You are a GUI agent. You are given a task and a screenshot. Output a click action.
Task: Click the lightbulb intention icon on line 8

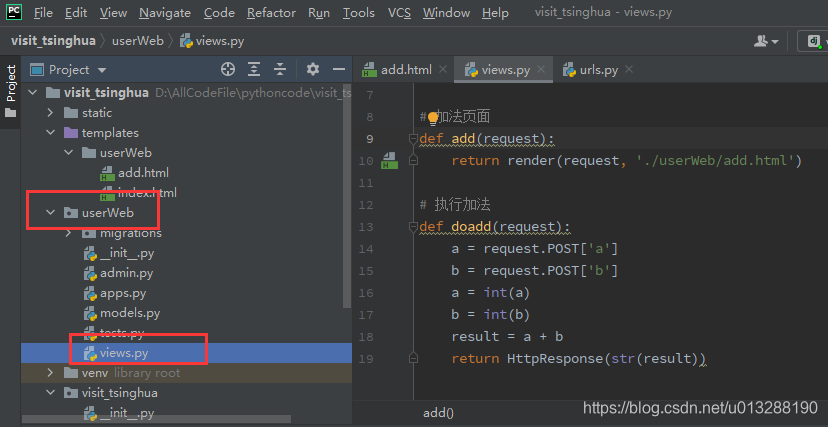pos(433,117)
